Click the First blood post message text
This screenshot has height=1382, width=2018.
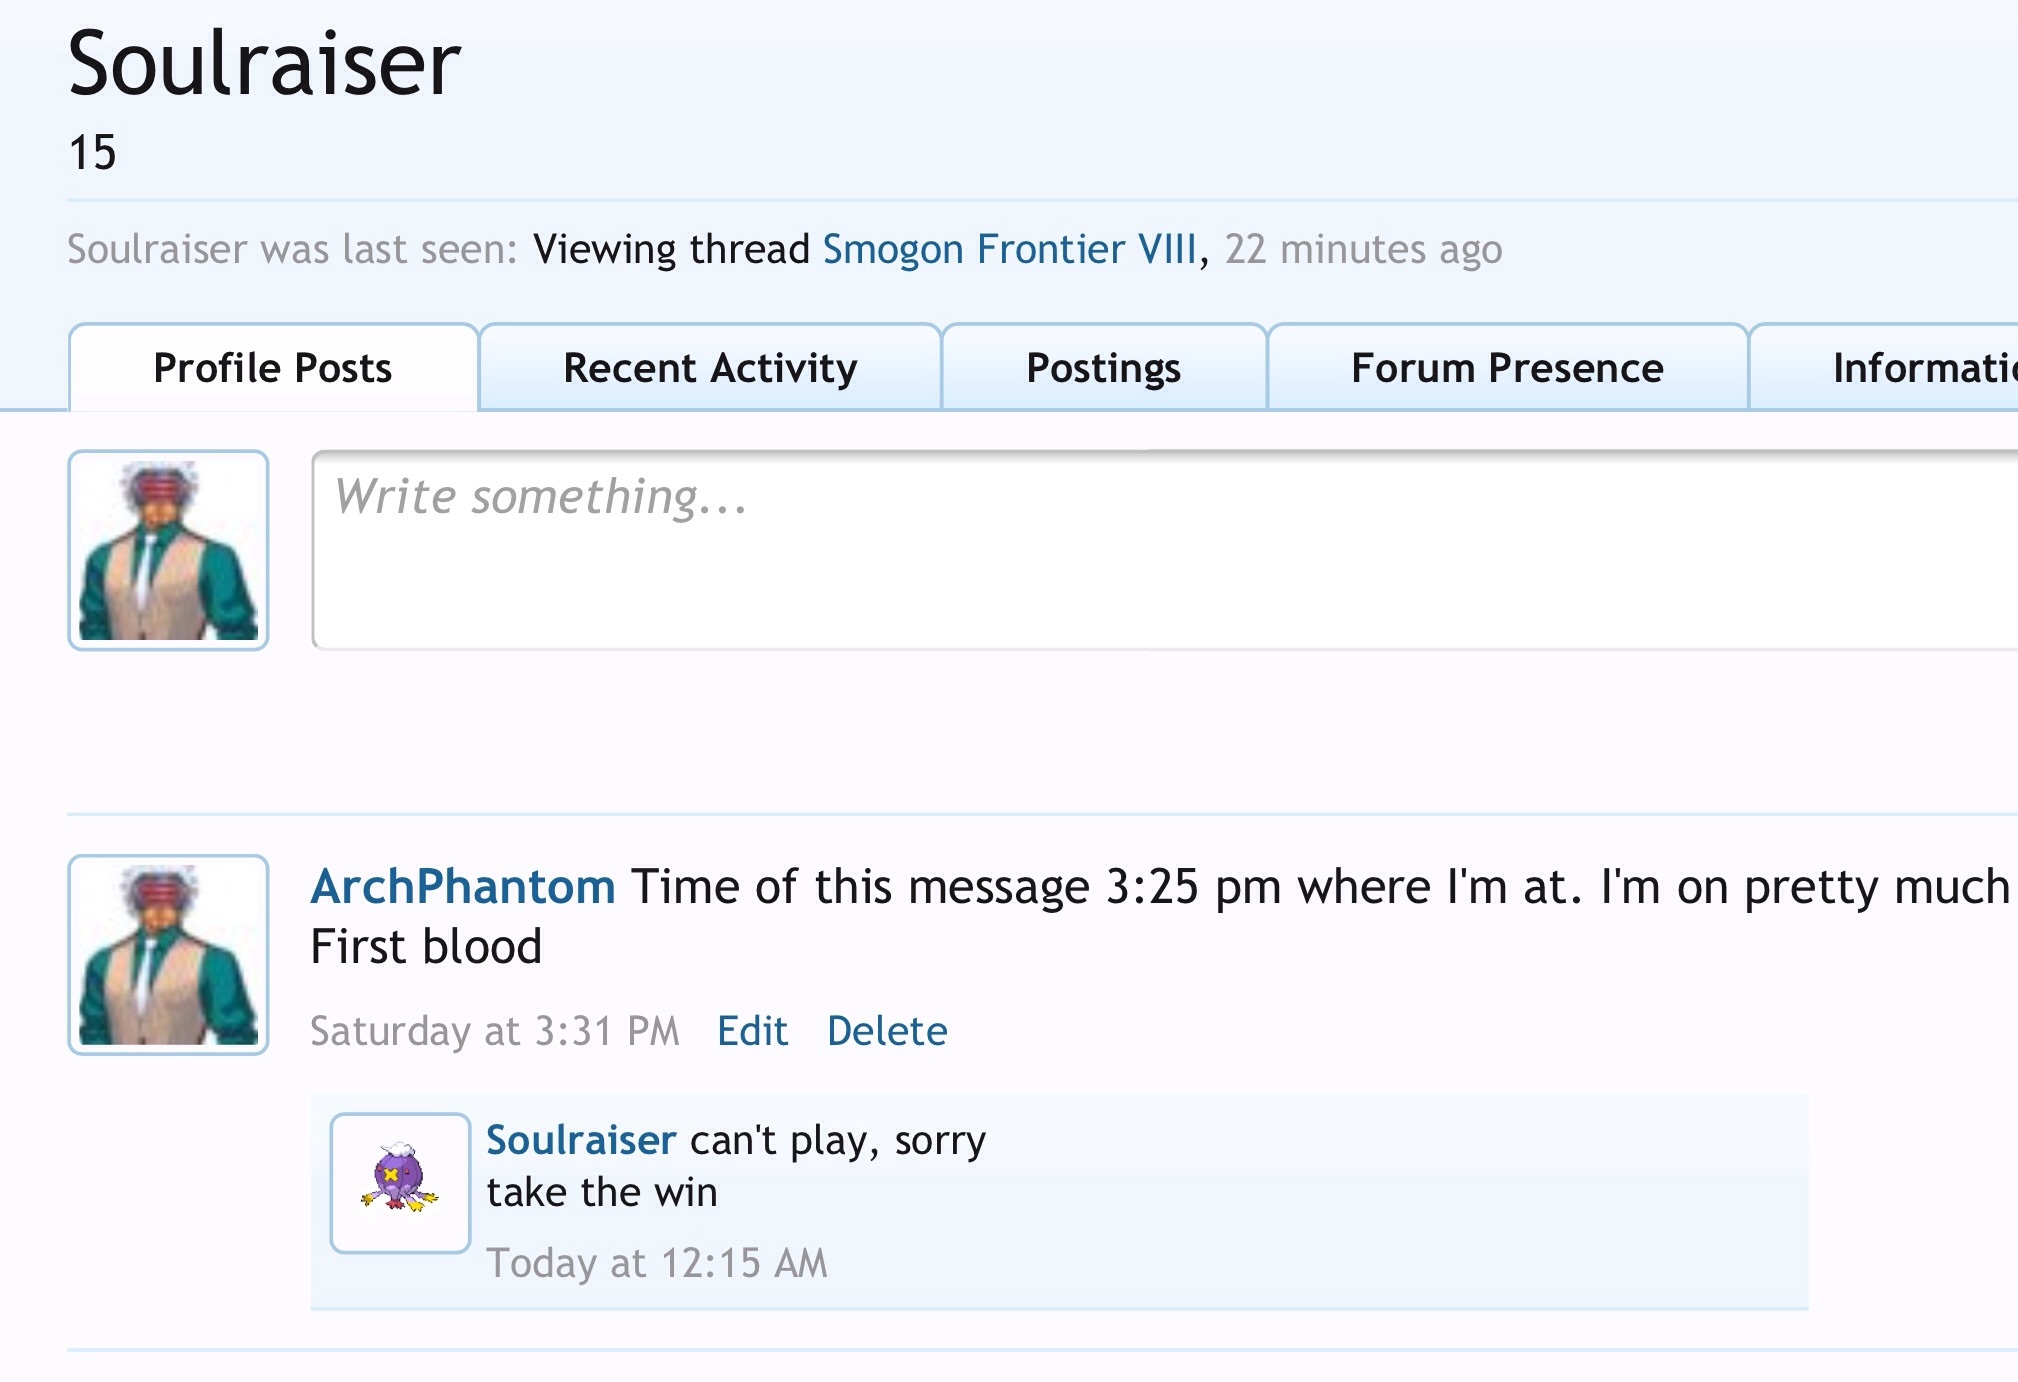[426, 946]
